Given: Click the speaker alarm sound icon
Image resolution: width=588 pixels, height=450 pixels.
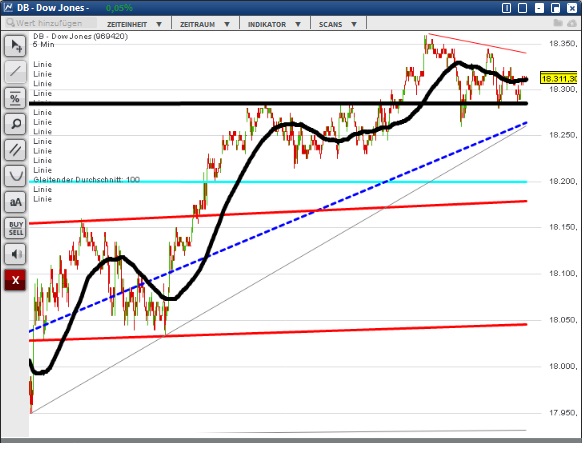Looking at the screenshot, I should (15, 254).
